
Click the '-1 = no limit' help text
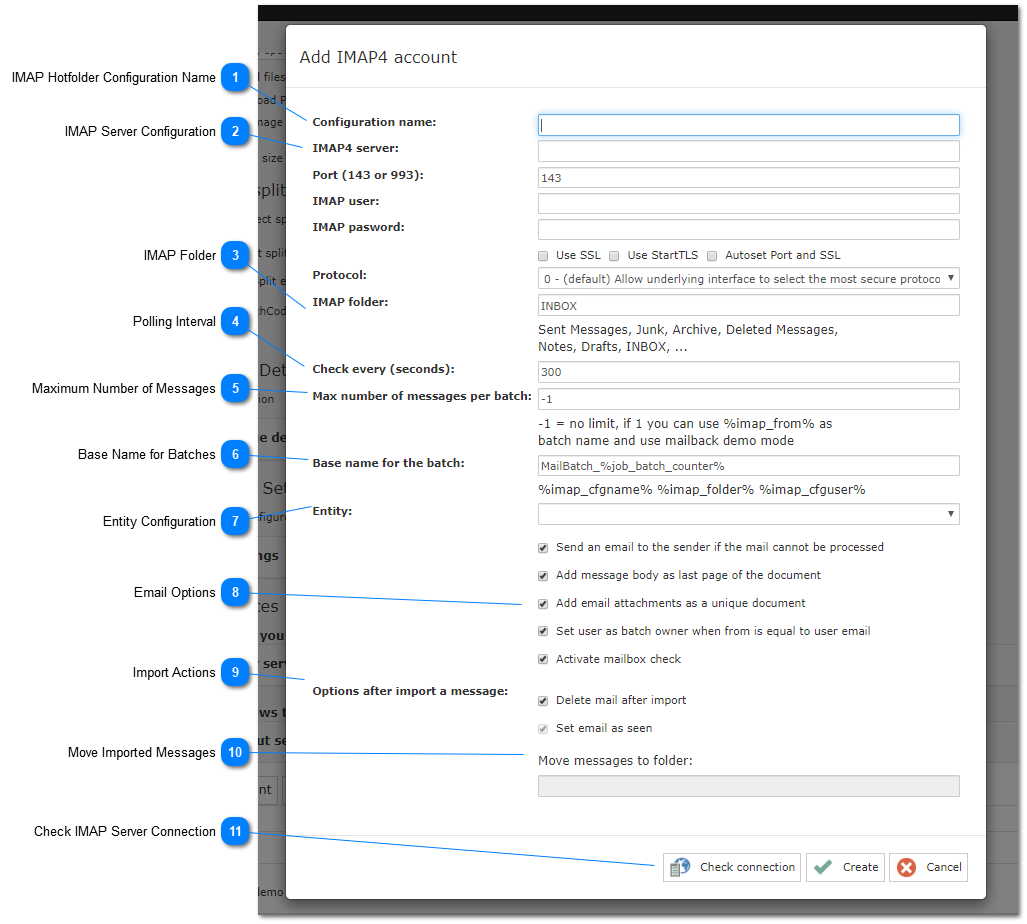685,432
